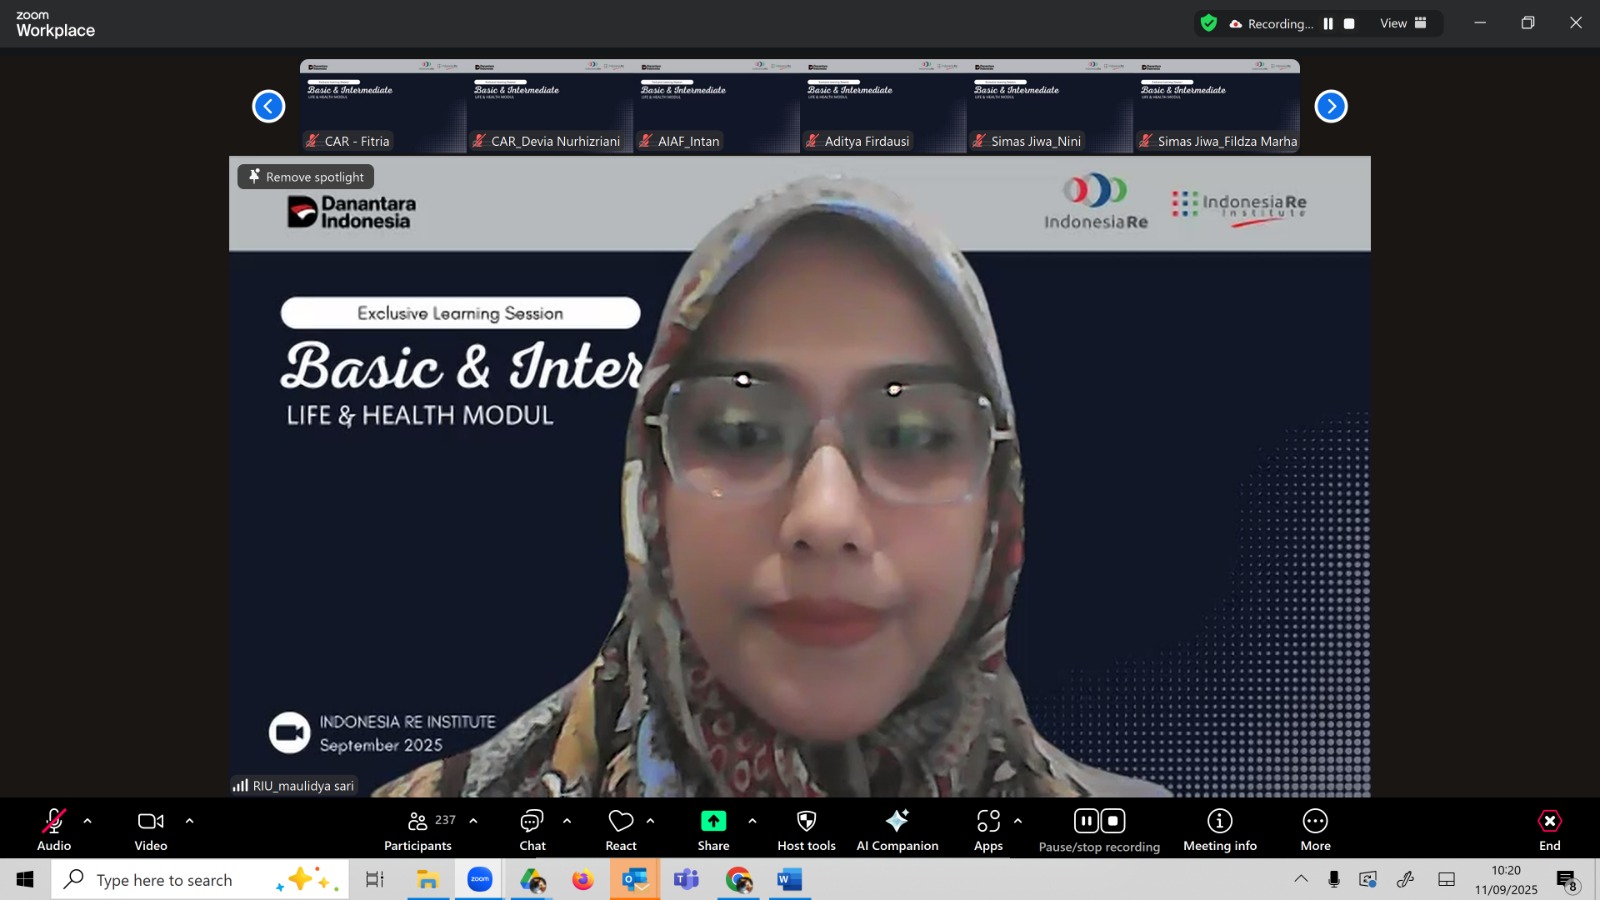This screenshot has height=900, width=1600.
Task: End the meeting
Action: (x=1549, y=829)
